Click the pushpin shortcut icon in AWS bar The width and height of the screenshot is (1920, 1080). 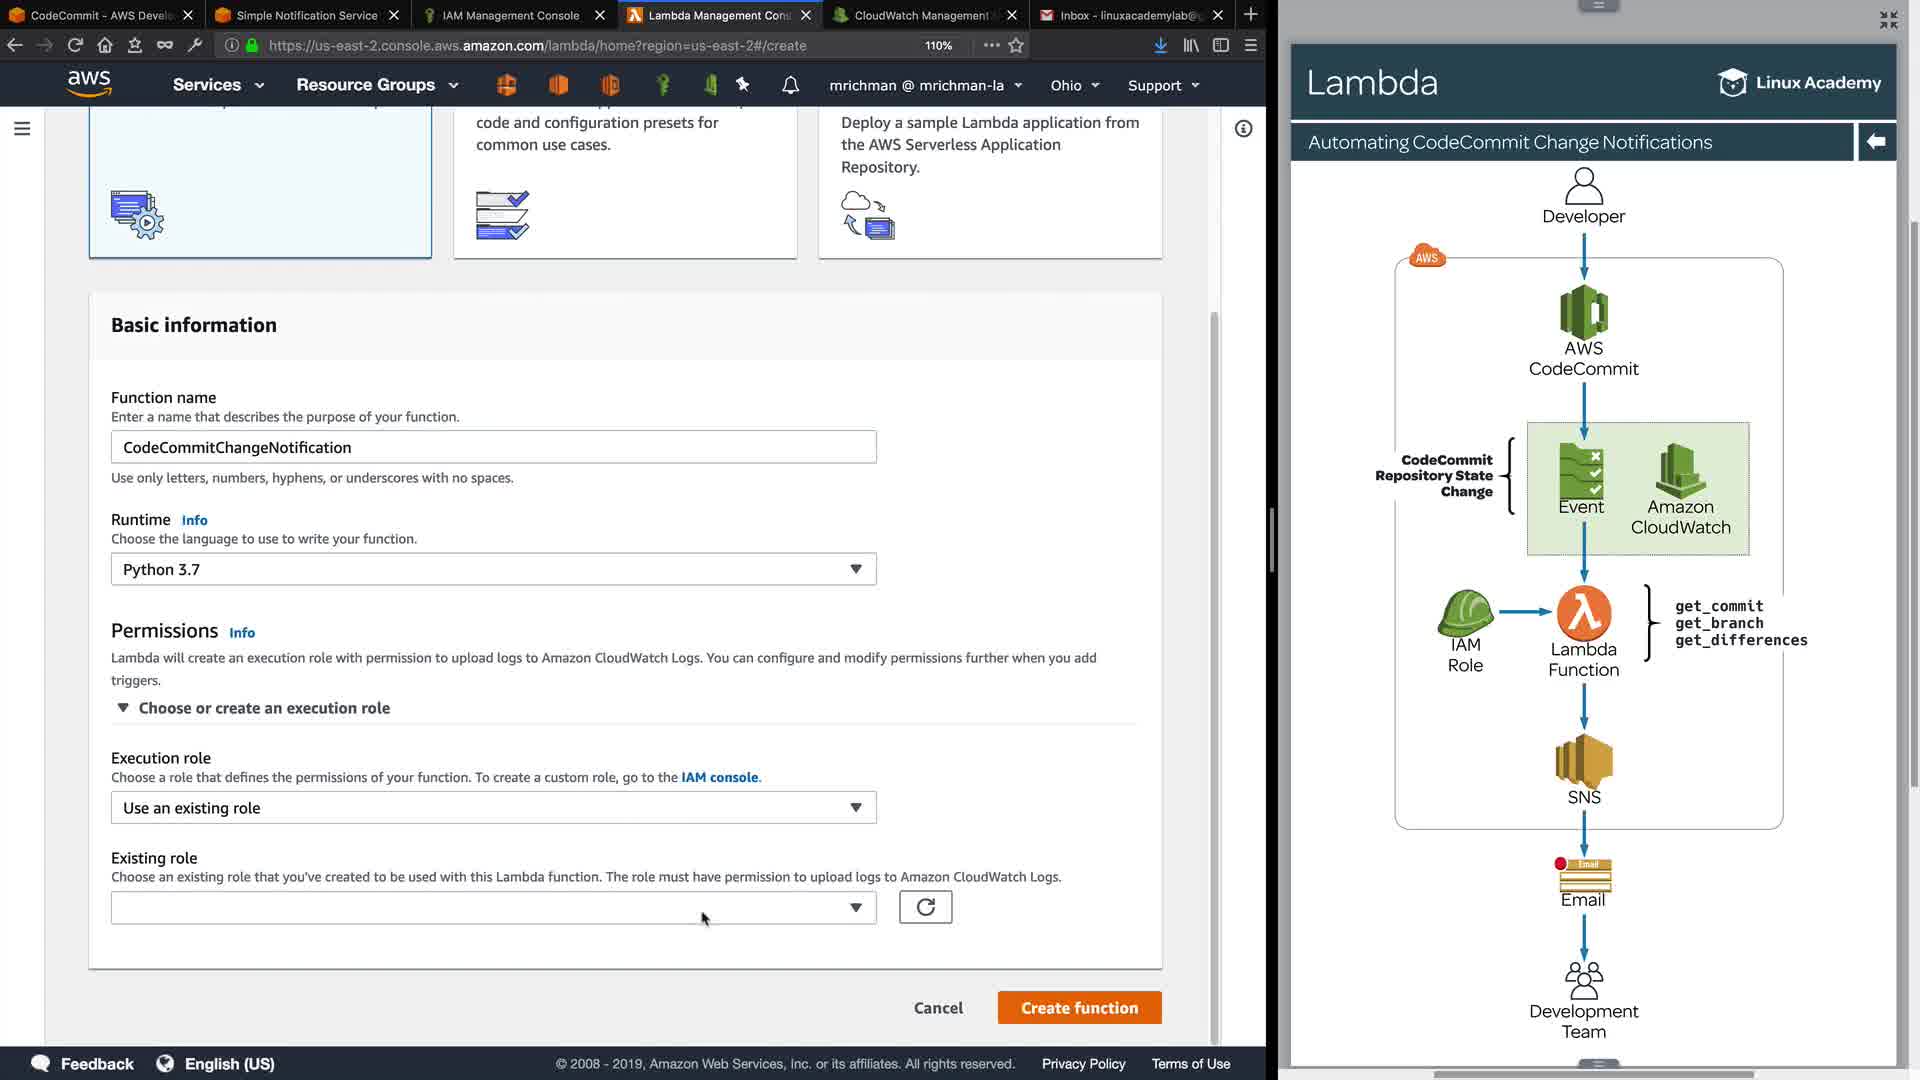coord(742,85)
